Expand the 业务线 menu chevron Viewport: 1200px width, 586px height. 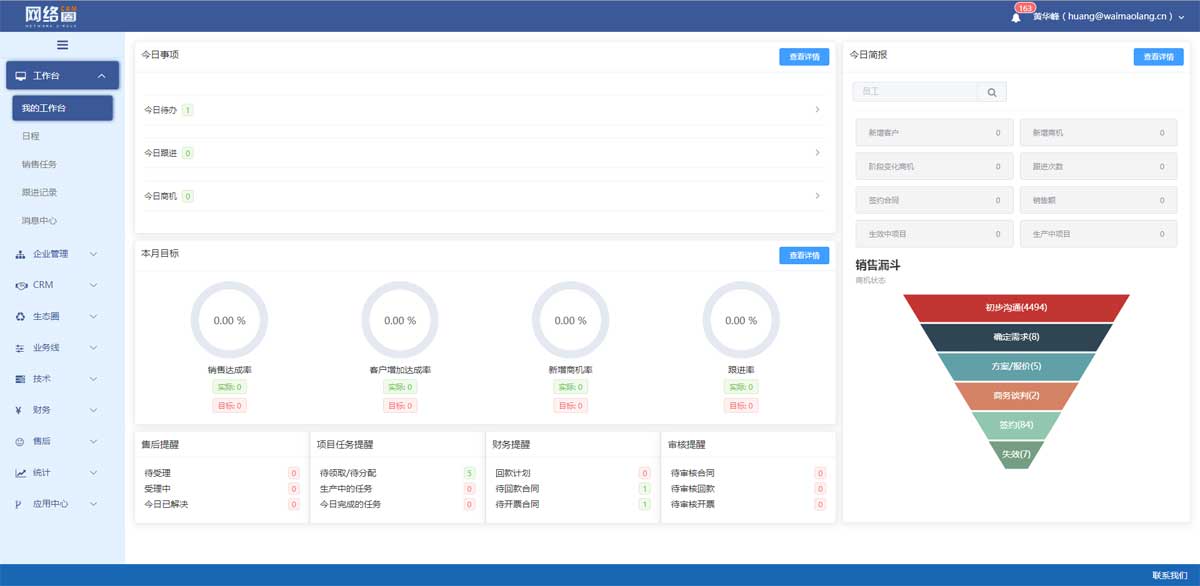point(94,348)
